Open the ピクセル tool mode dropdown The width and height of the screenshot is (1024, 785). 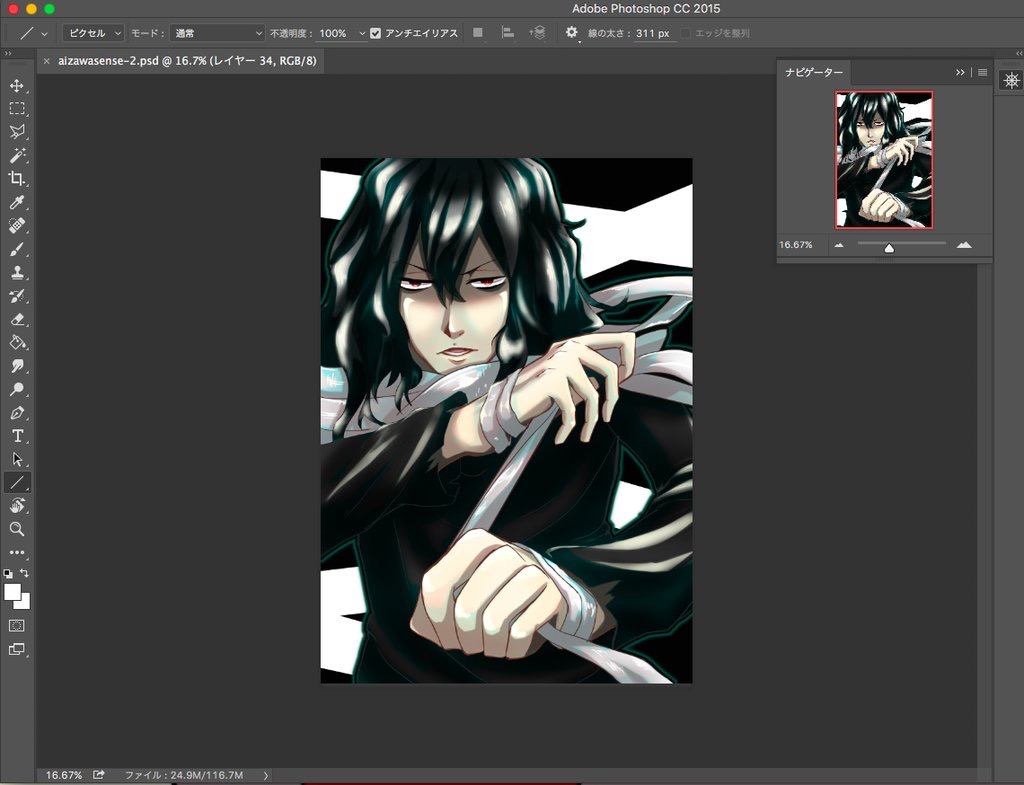[x=93, y=33]
